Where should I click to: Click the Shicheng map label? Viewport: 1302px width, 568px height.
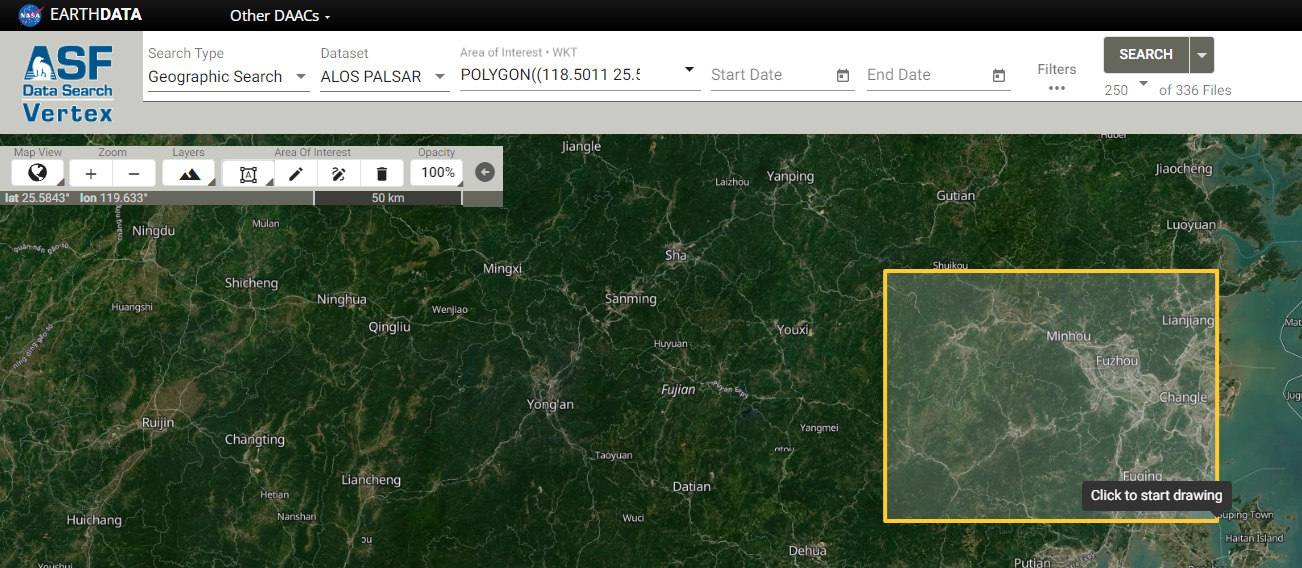pos(252,283)
